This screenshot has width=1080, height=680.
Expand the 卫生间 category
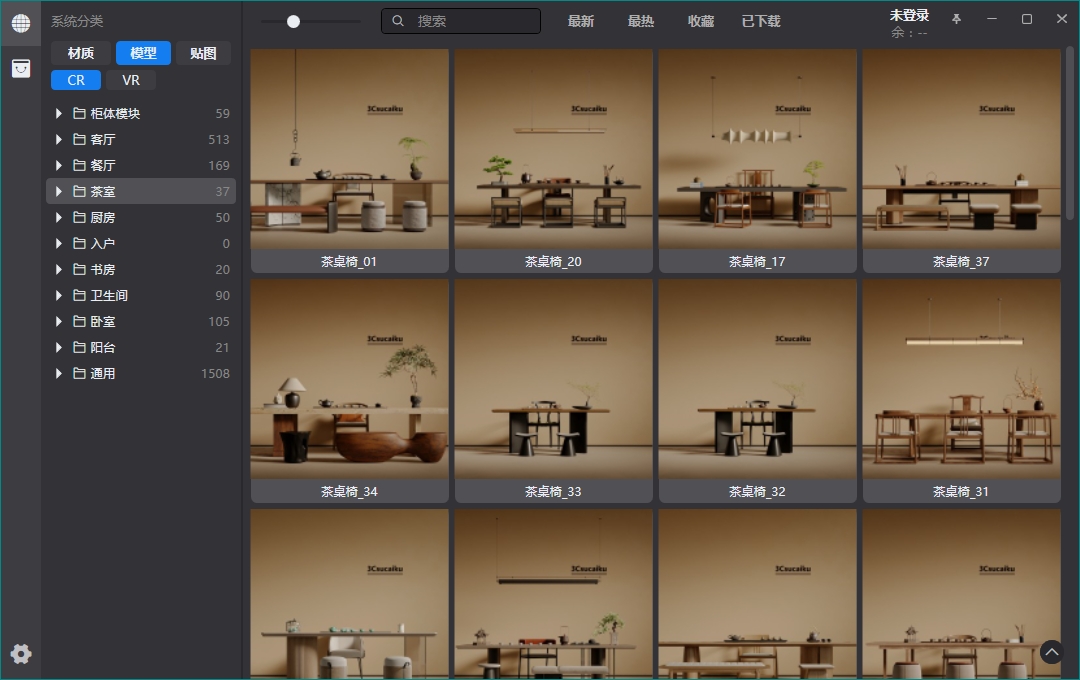tap(59, 296)
